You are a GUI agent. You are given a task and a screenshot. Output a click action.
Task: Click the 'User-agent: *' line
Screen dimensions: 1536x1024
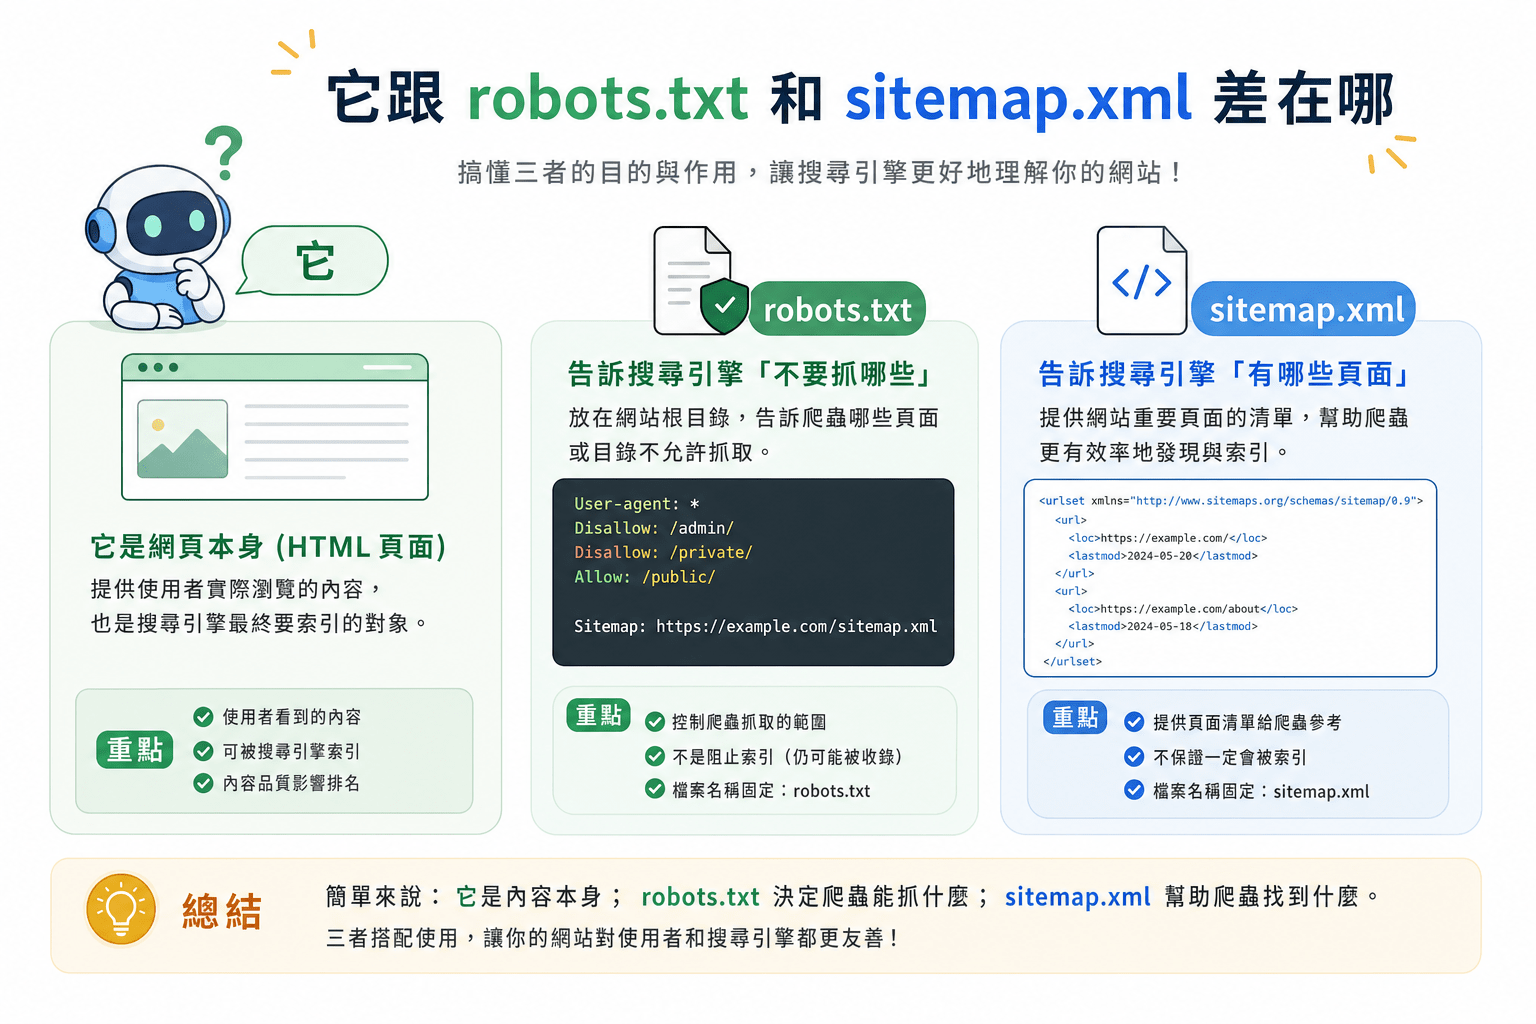pyautogui.click(x=636, y=504)
